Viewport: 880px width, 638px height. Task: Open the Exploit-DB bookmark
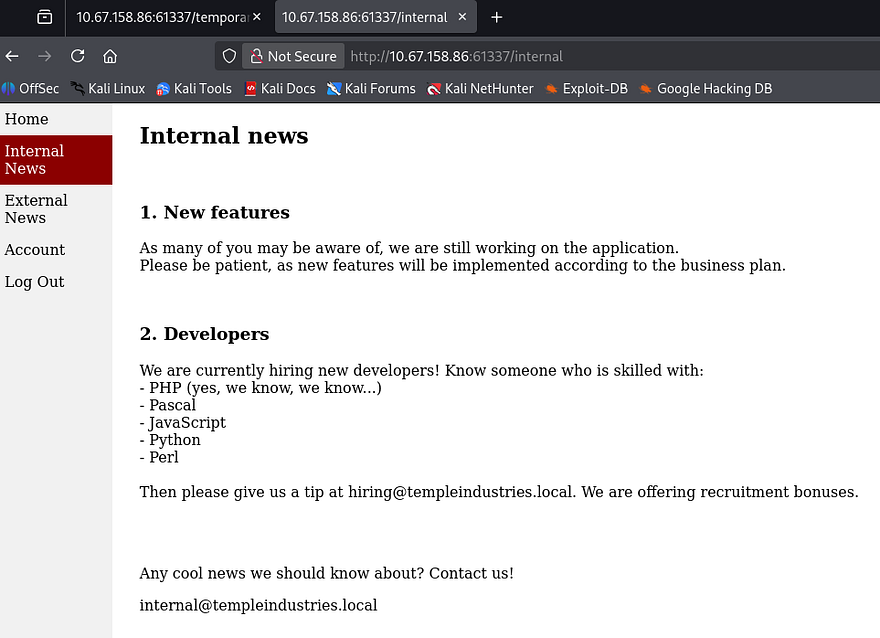(586, 88)
